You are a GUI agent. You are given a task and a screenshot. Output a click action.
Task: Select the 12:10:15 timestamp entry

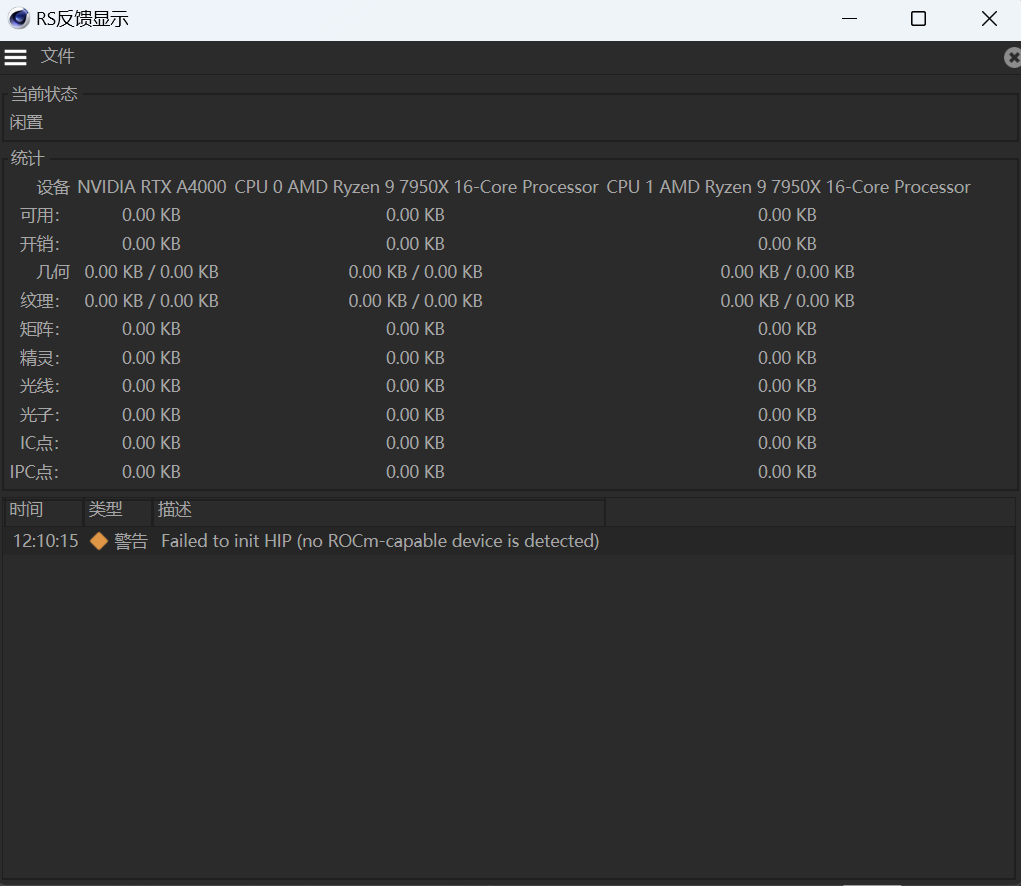[45, 541]
